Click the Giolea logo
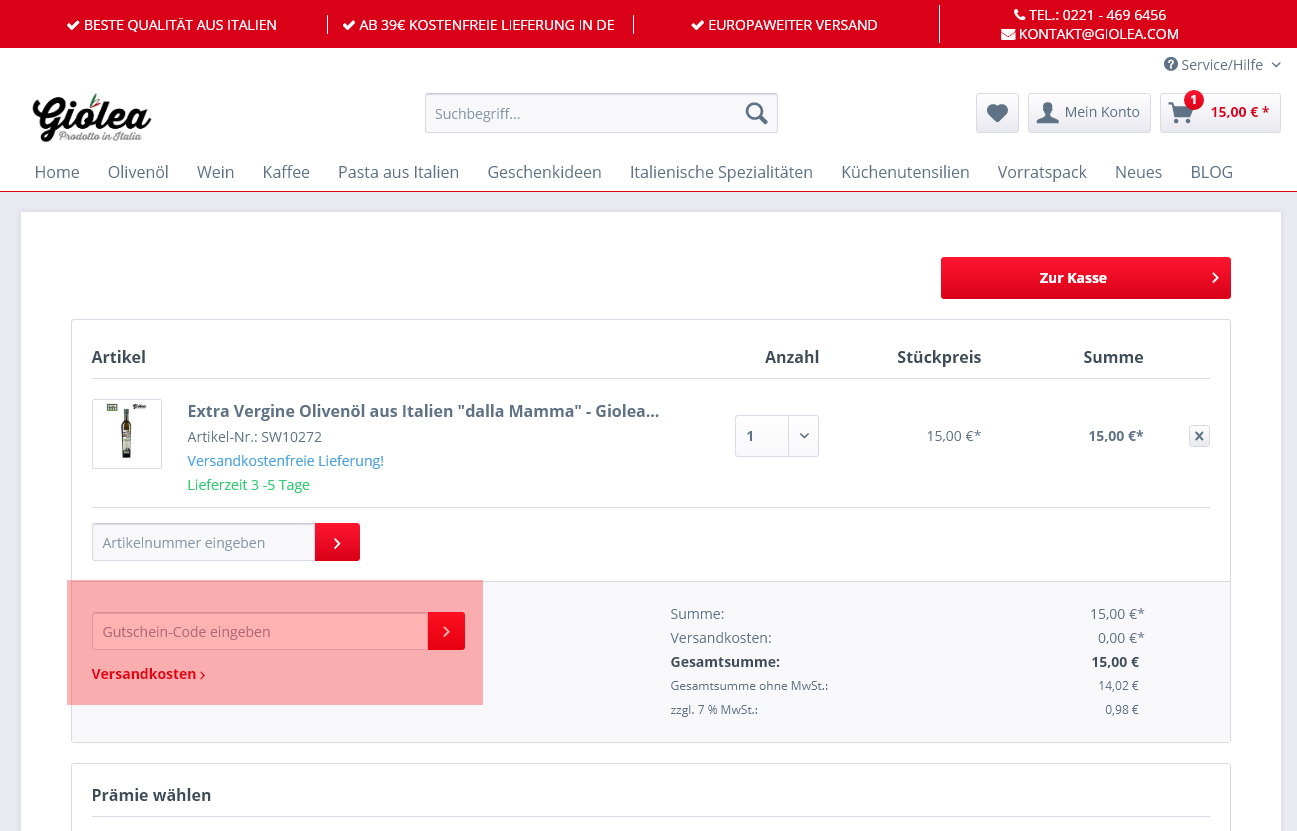Image resolution: width=1297 pixels, height=831 pixels. (x=91, y=117)
